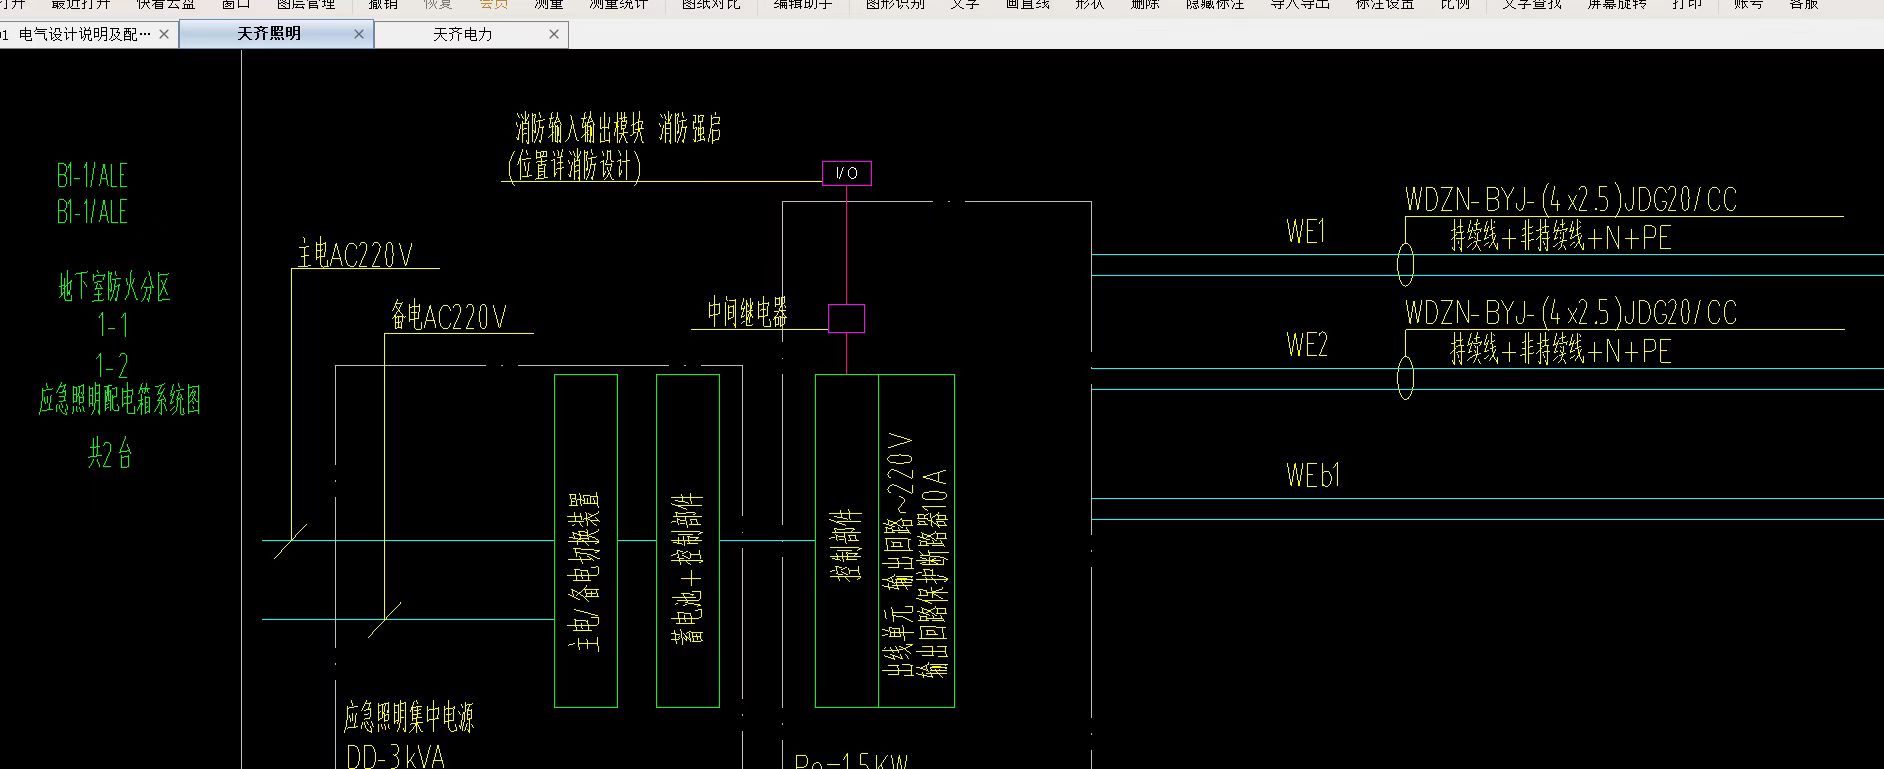Click the 共2台 green text
Viewport: 1884px width, 769px height.
[110, 454]
